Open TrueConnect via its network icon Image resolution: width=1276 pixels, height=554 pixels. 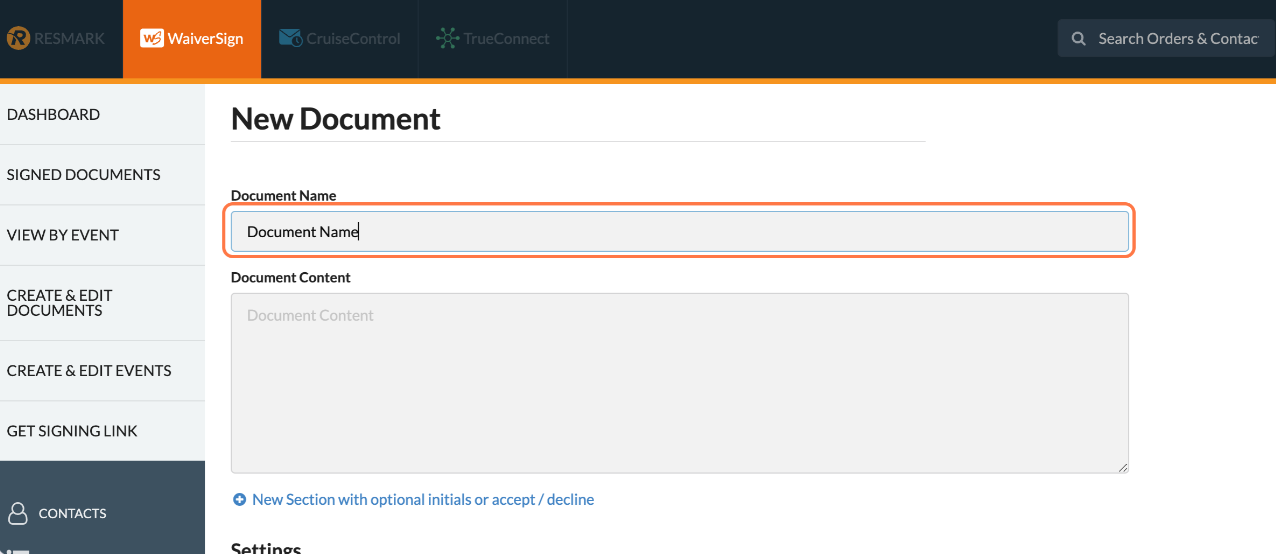[x=447, y=39]
